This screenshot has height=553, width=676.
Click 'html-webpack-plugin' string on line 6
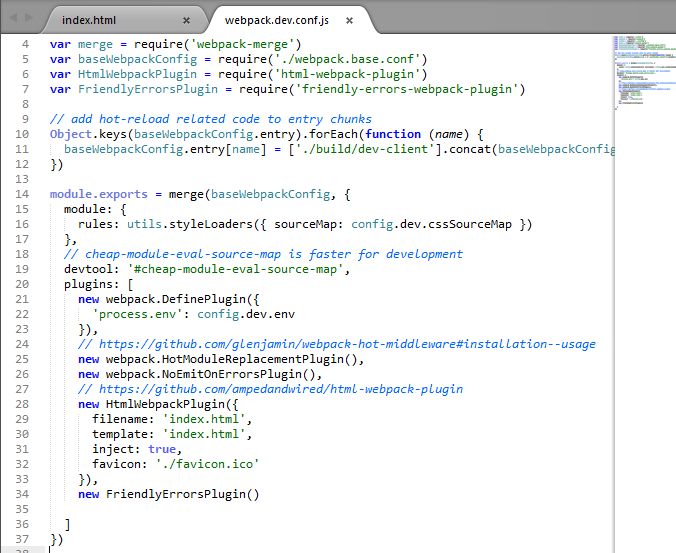[347, 74]
